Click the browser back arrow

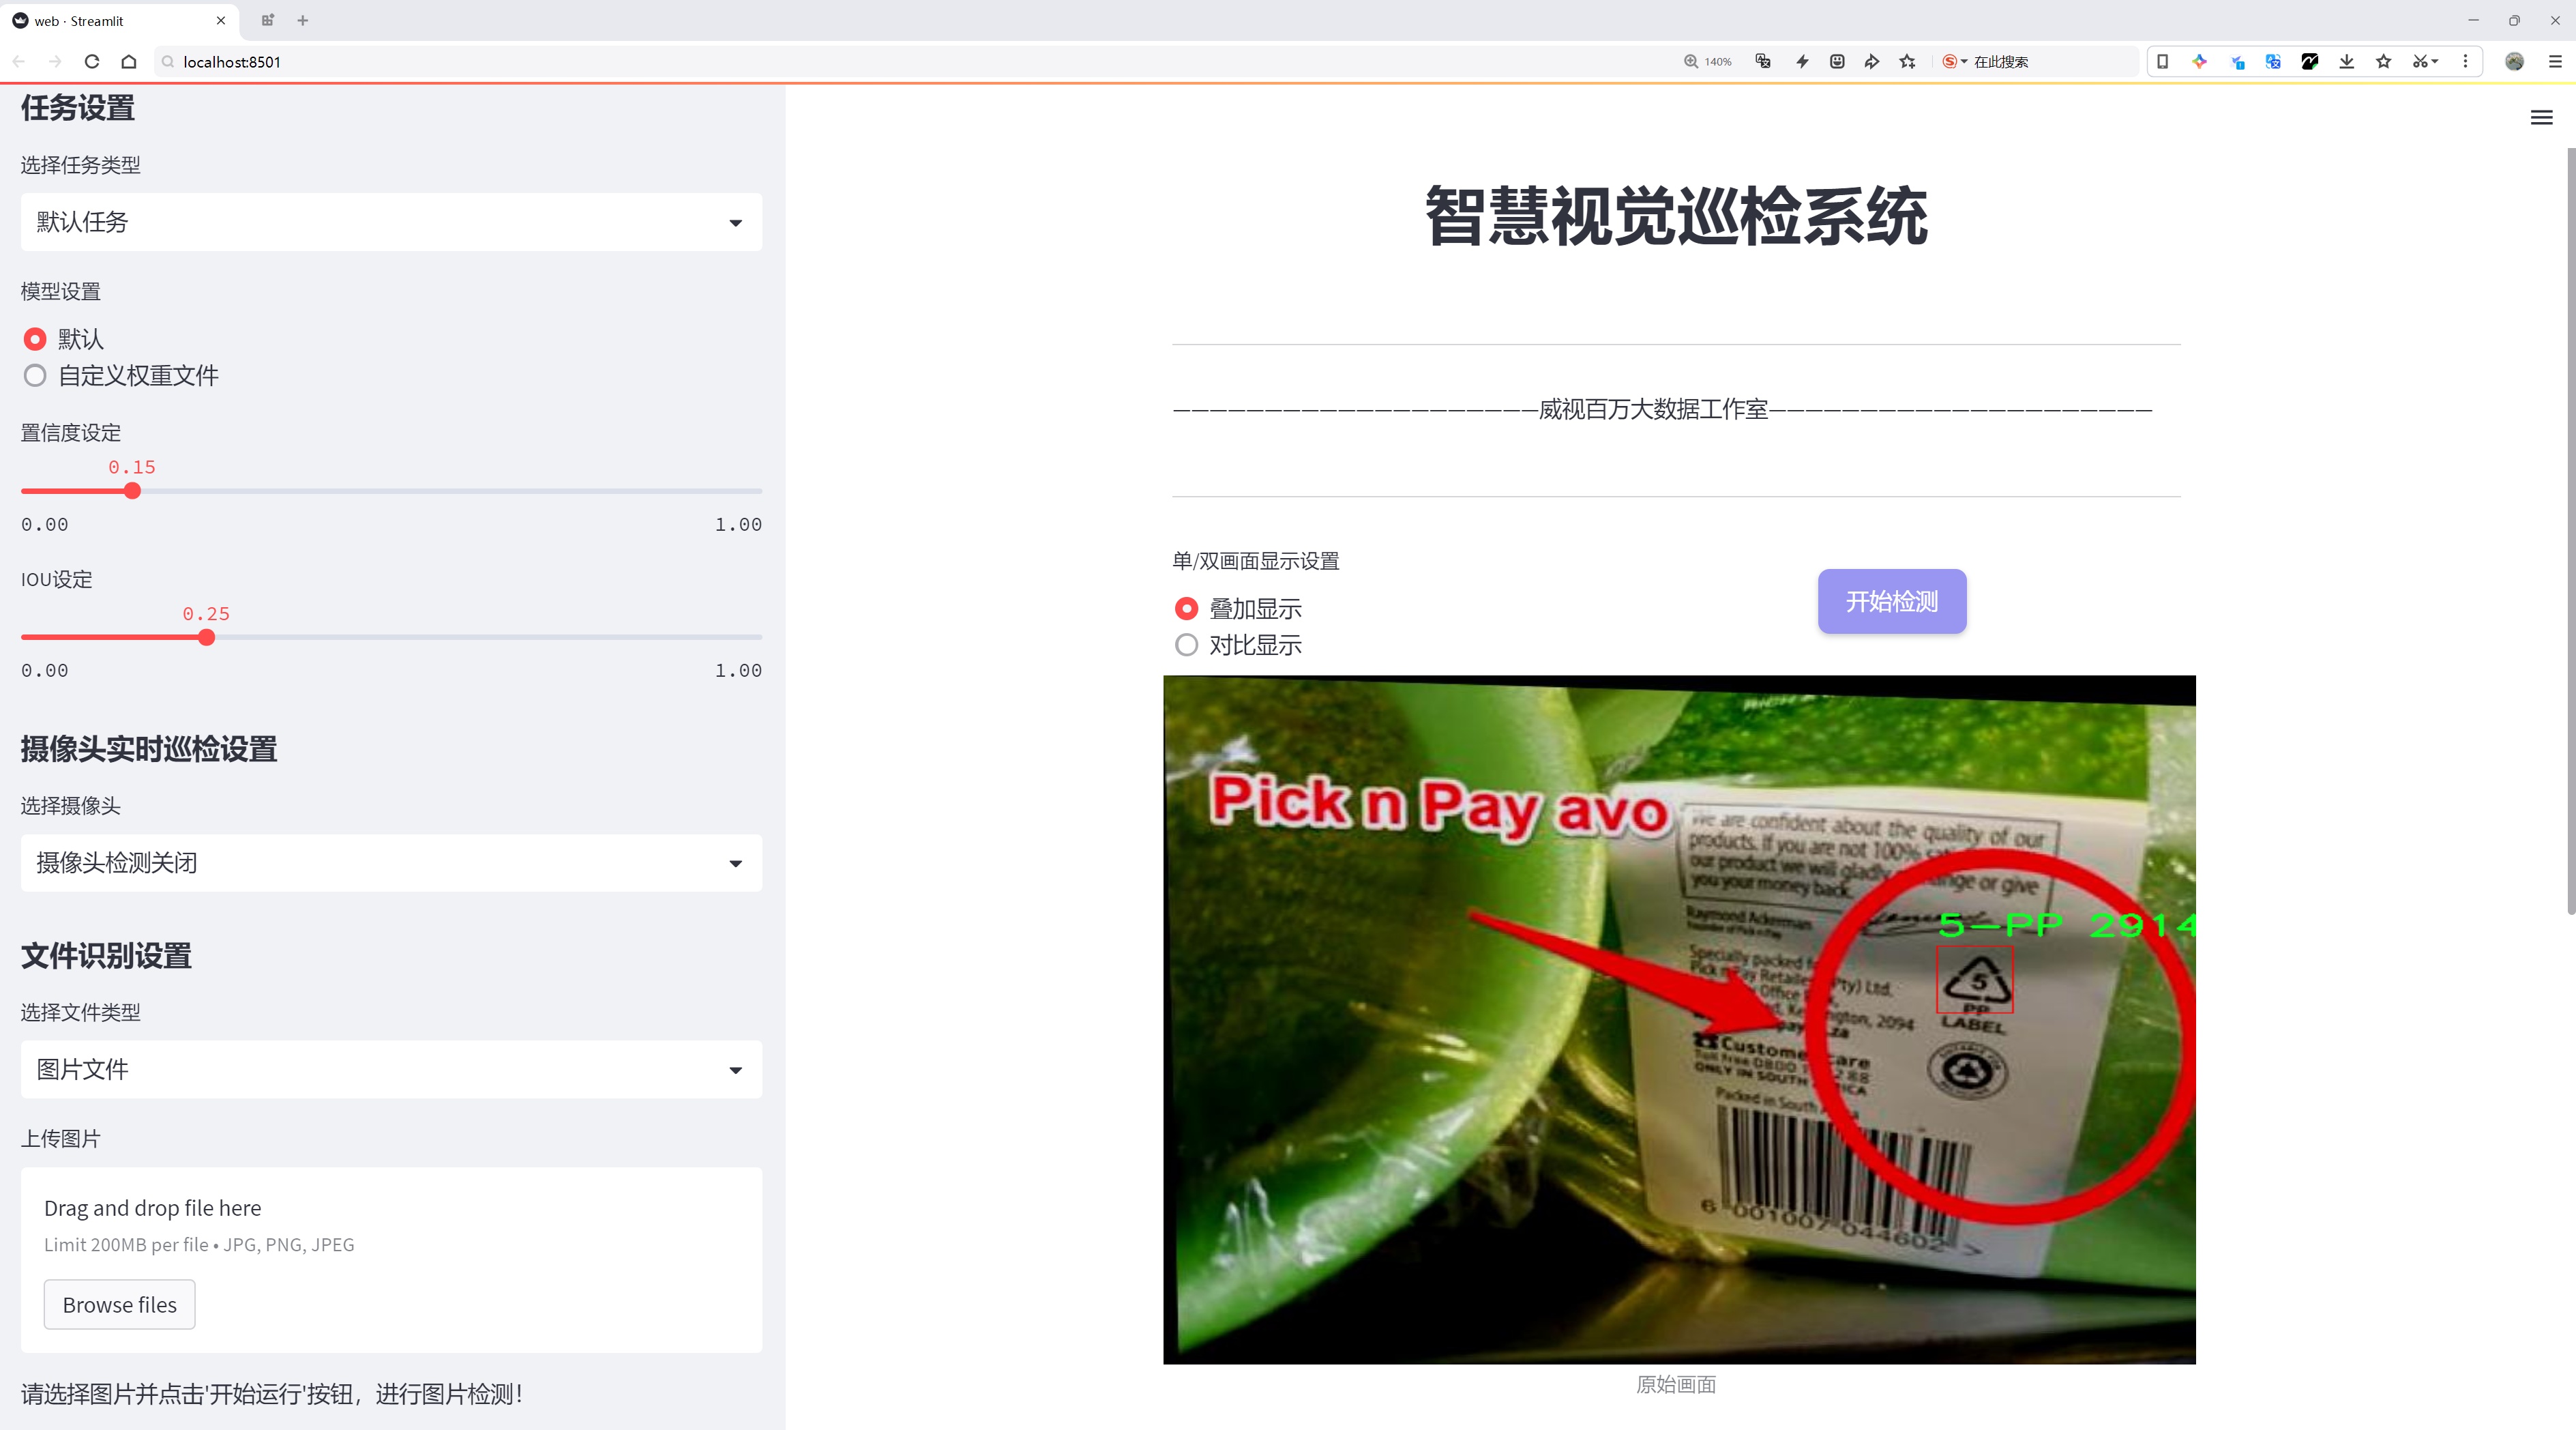tap(19, 61)
